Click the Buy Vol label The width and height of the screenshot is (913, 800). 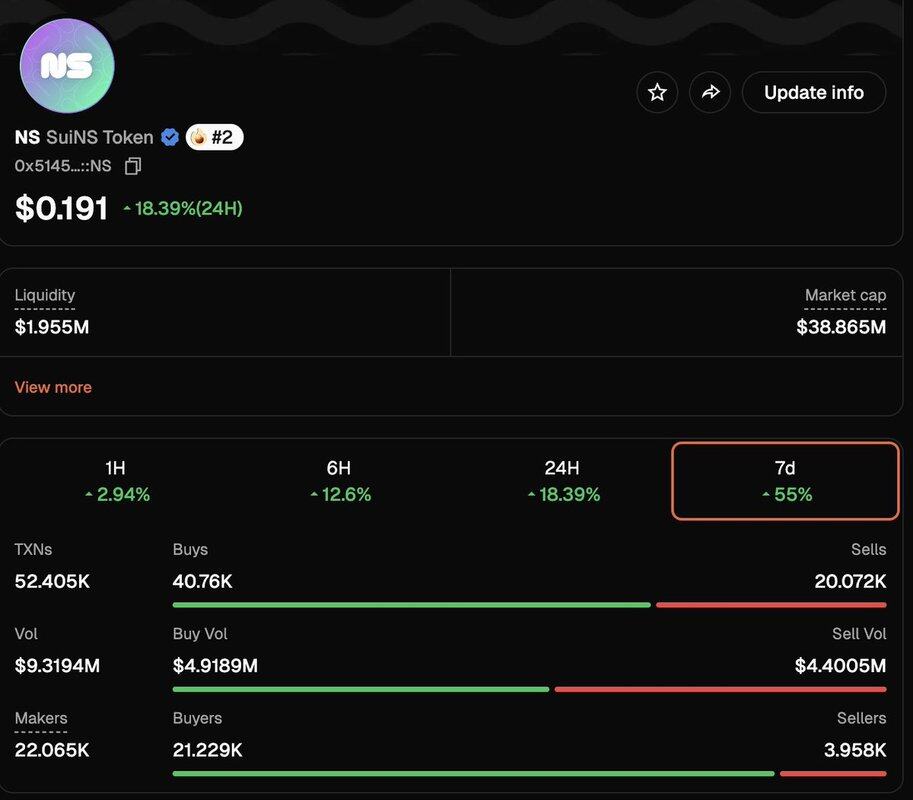click(x=200, y=633)
